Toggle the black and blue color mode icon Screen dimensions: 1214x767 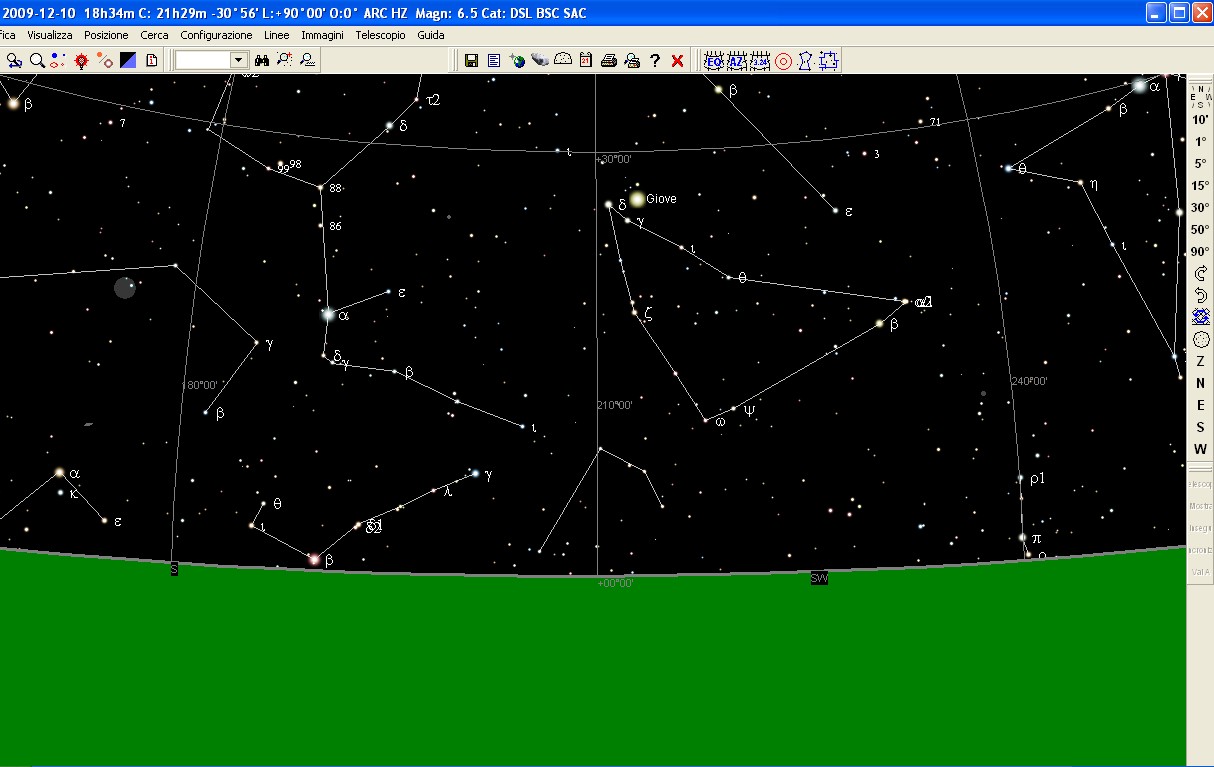[128, 61]
